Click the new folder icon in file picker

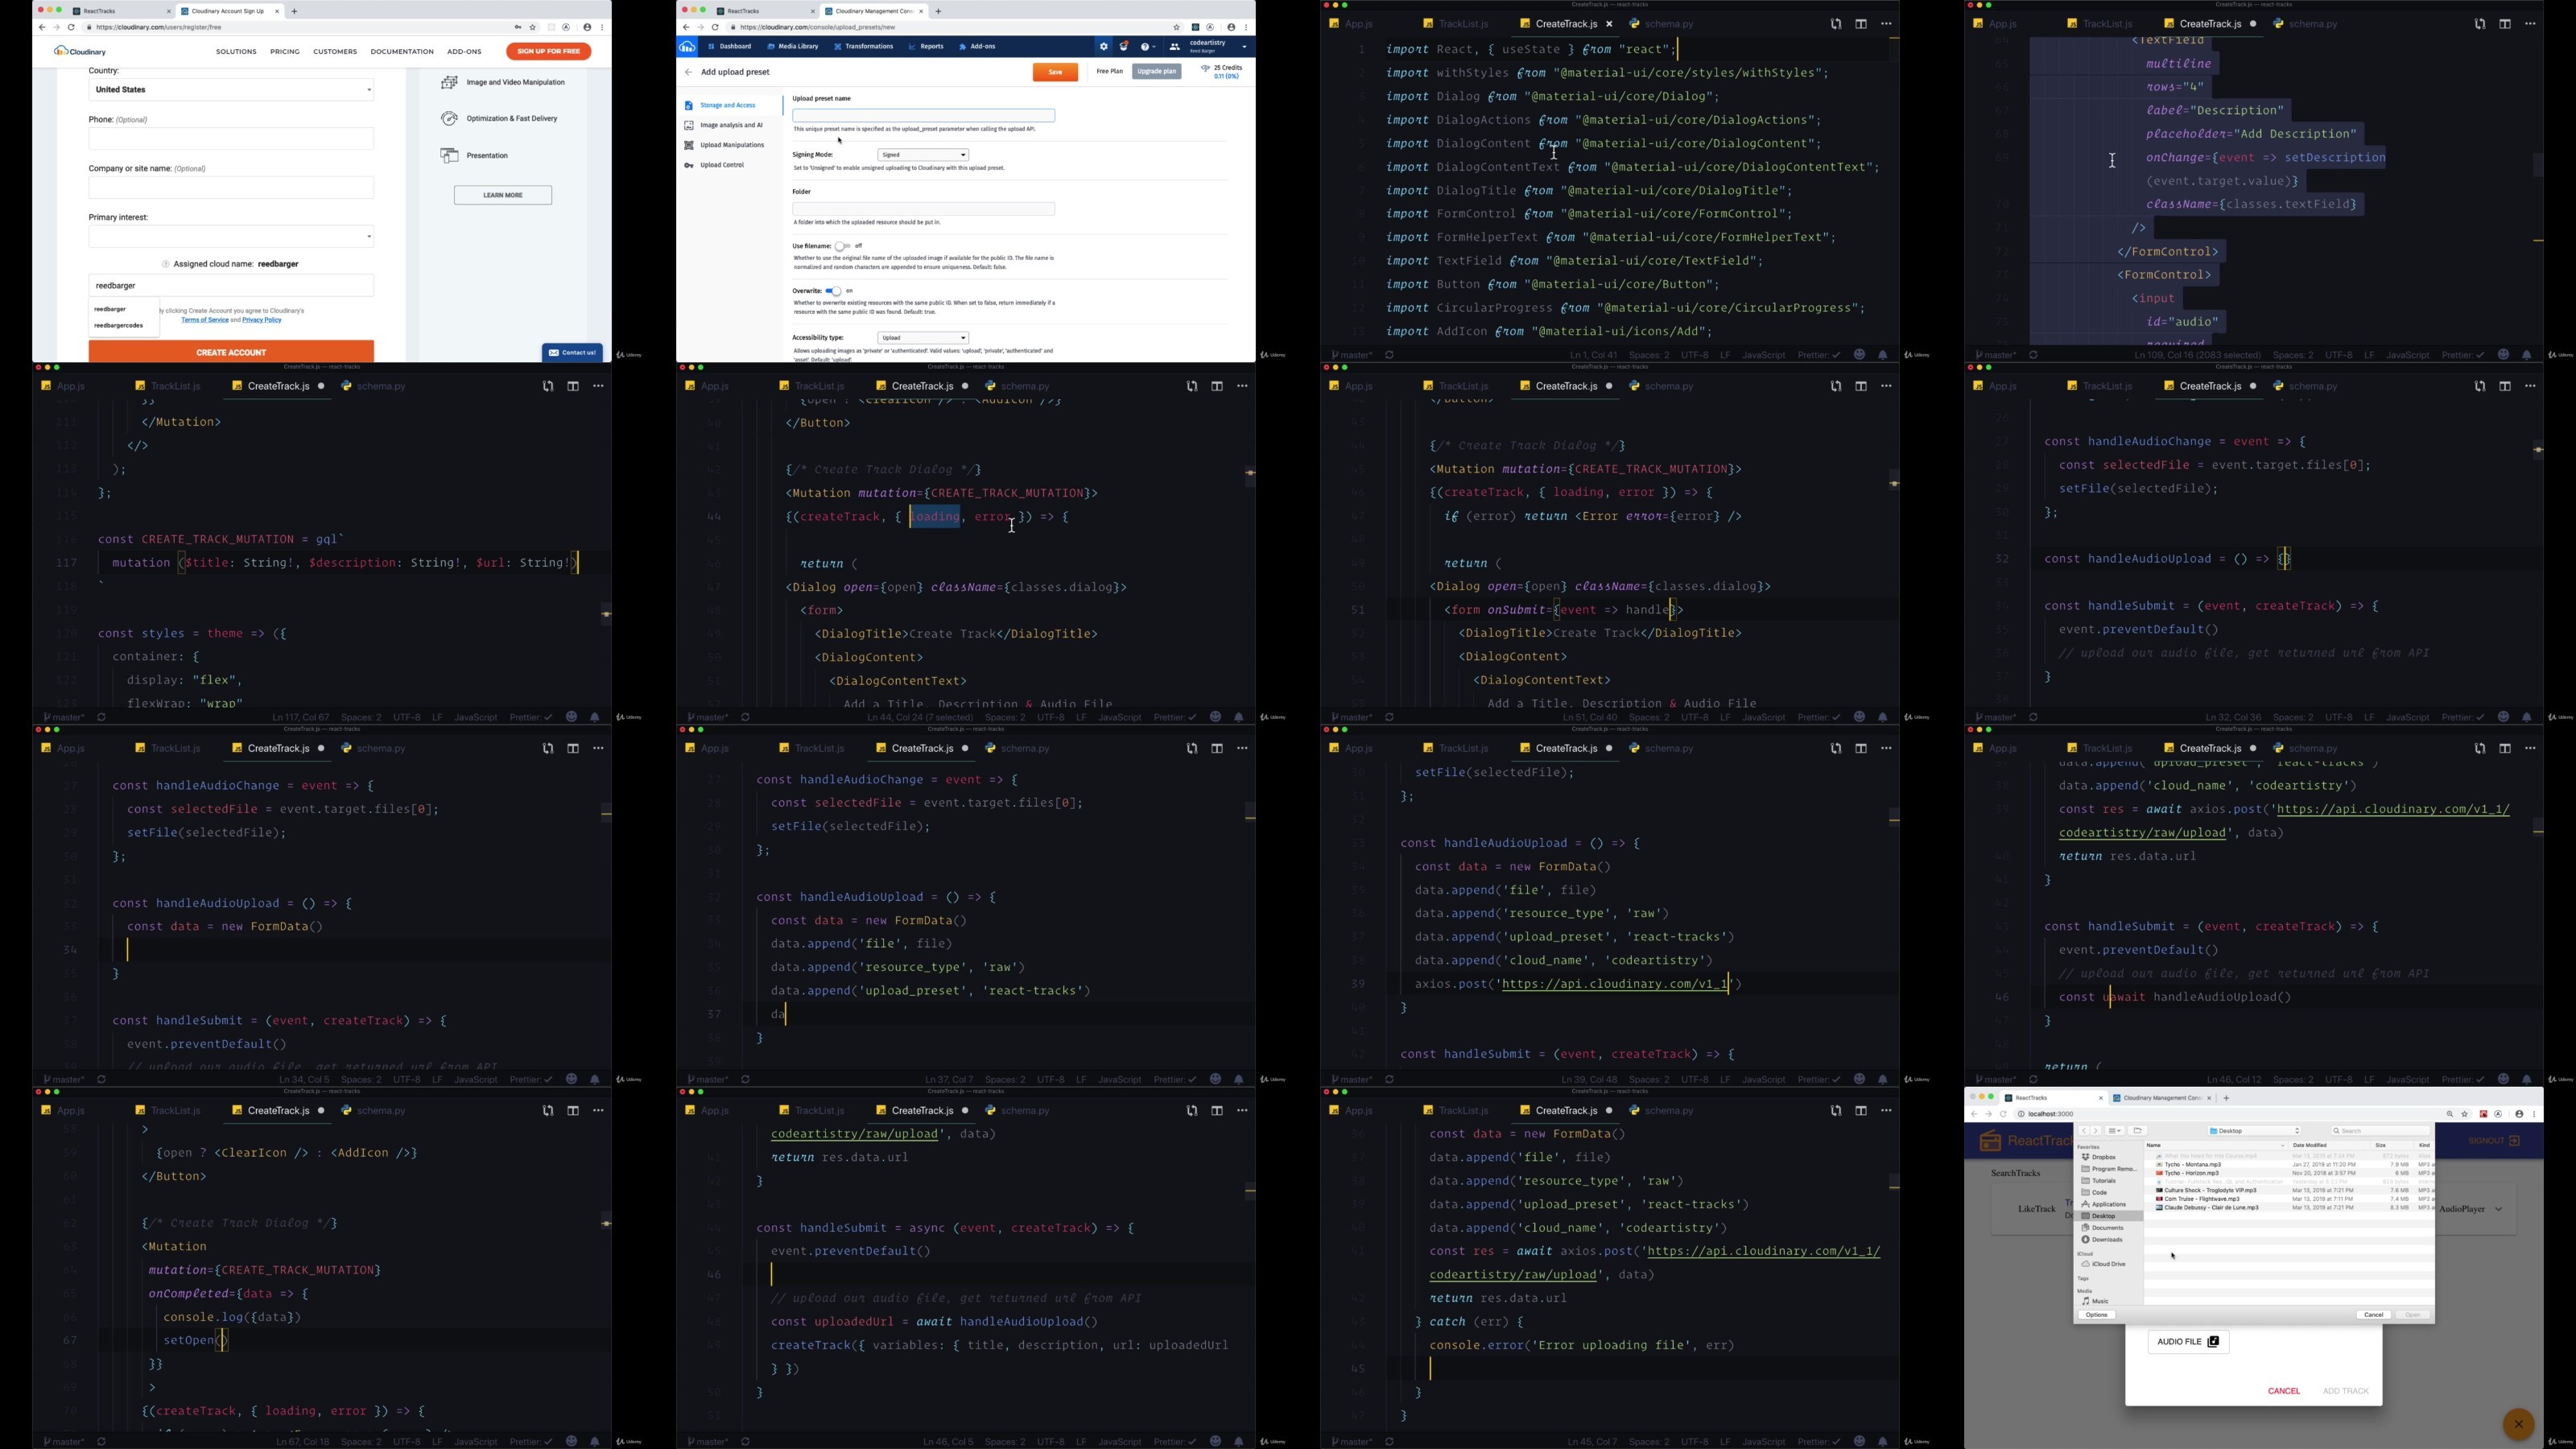coord(2138,1131)
